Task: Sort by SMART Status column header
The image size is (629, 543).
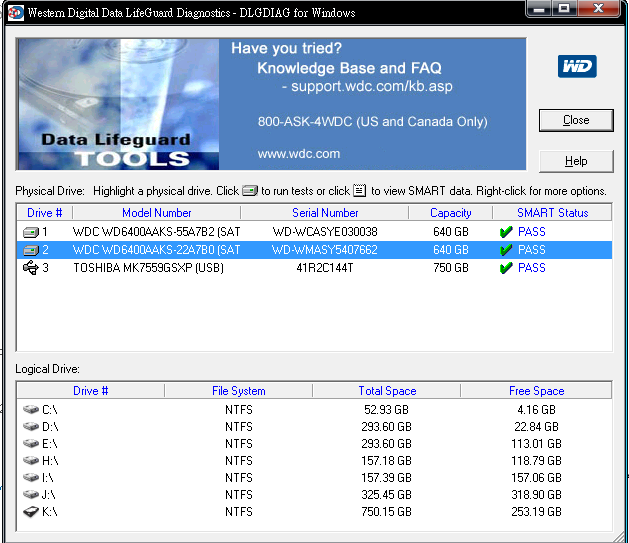Action: click(552, 213)
